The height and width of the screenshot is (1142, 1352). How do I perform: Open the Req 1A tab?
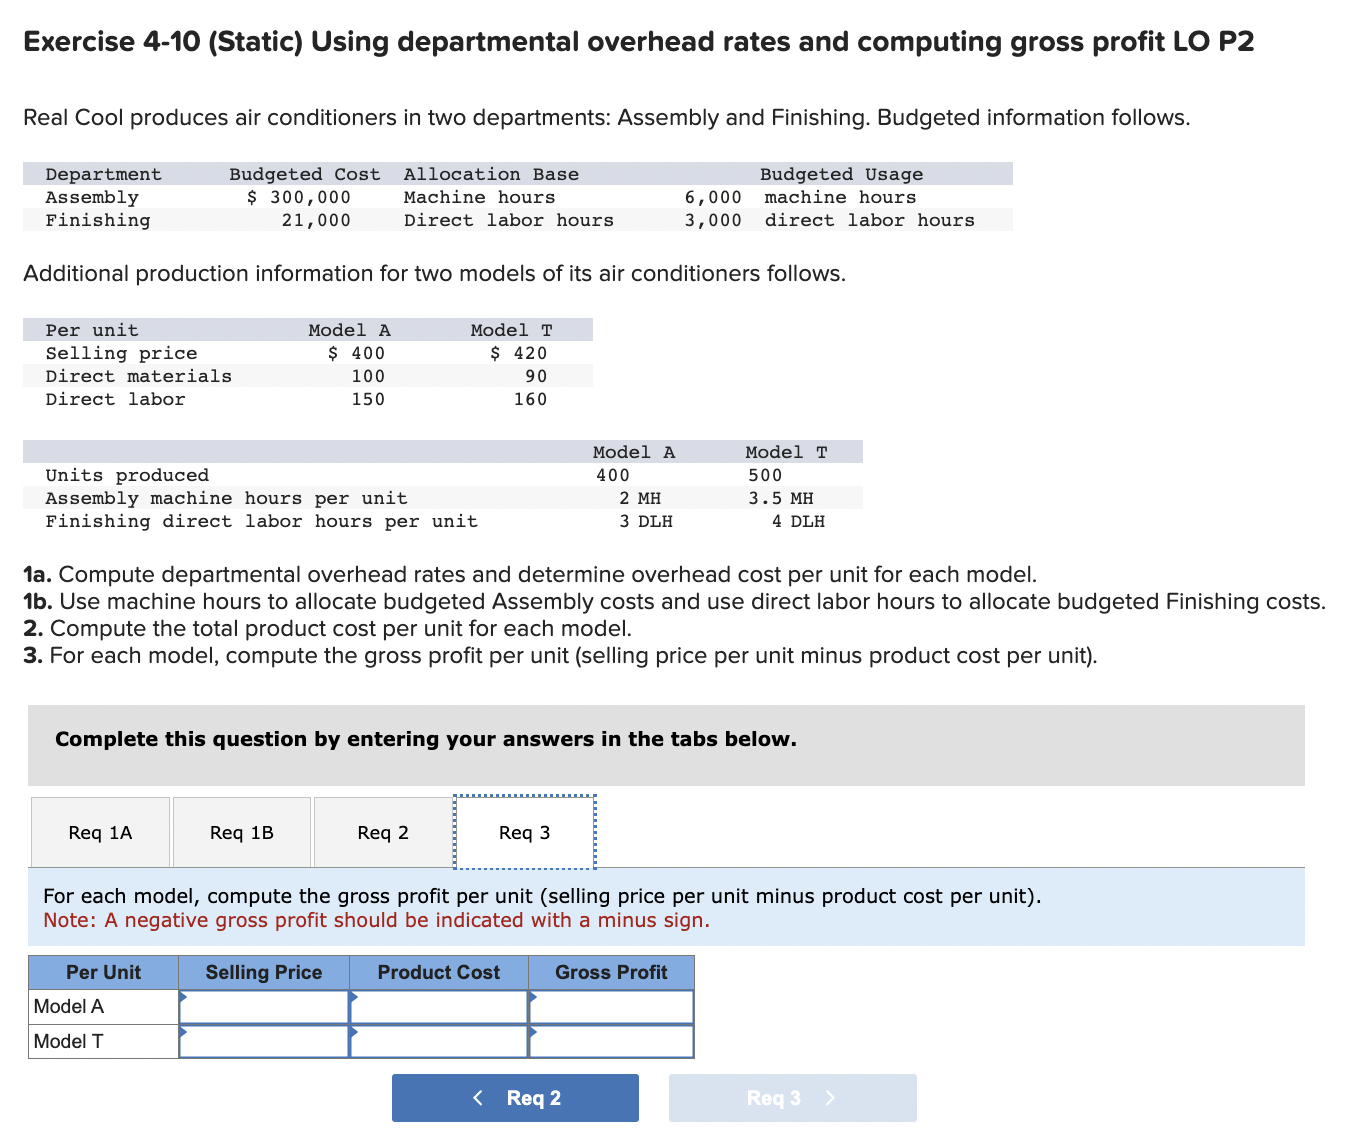pos(100,832)
